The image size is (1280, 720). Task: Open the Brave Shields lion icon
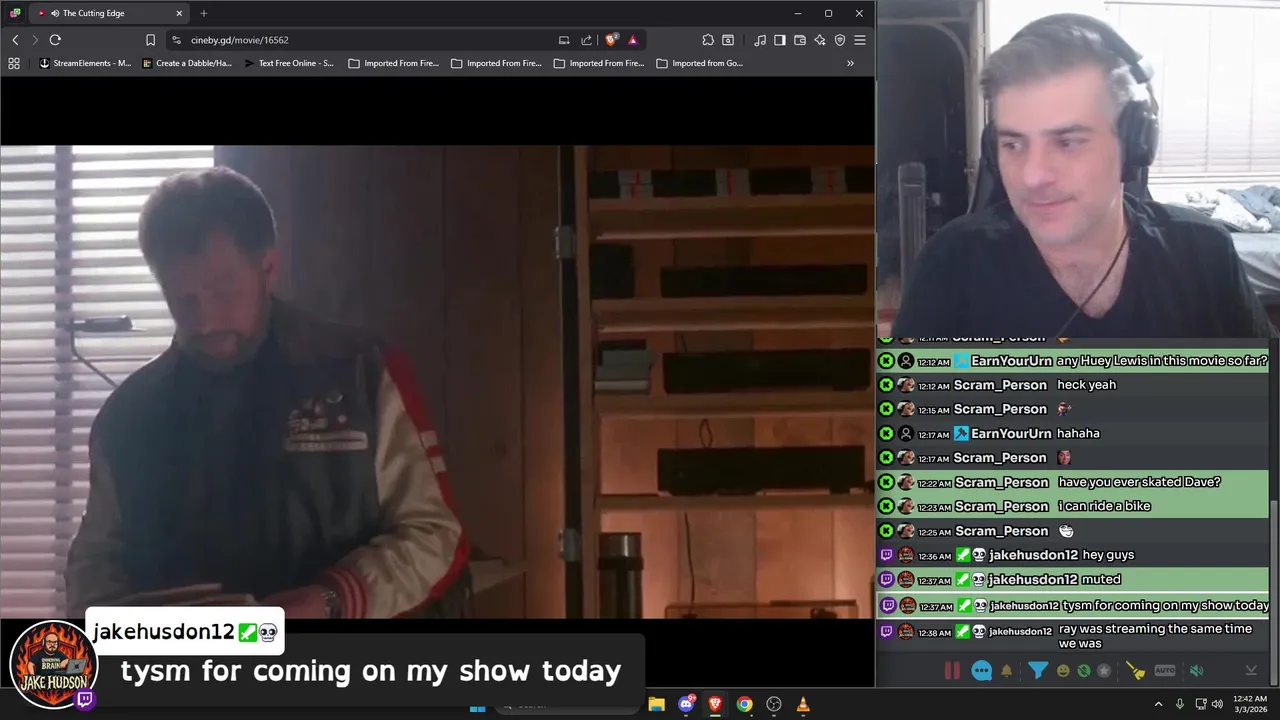612,40
